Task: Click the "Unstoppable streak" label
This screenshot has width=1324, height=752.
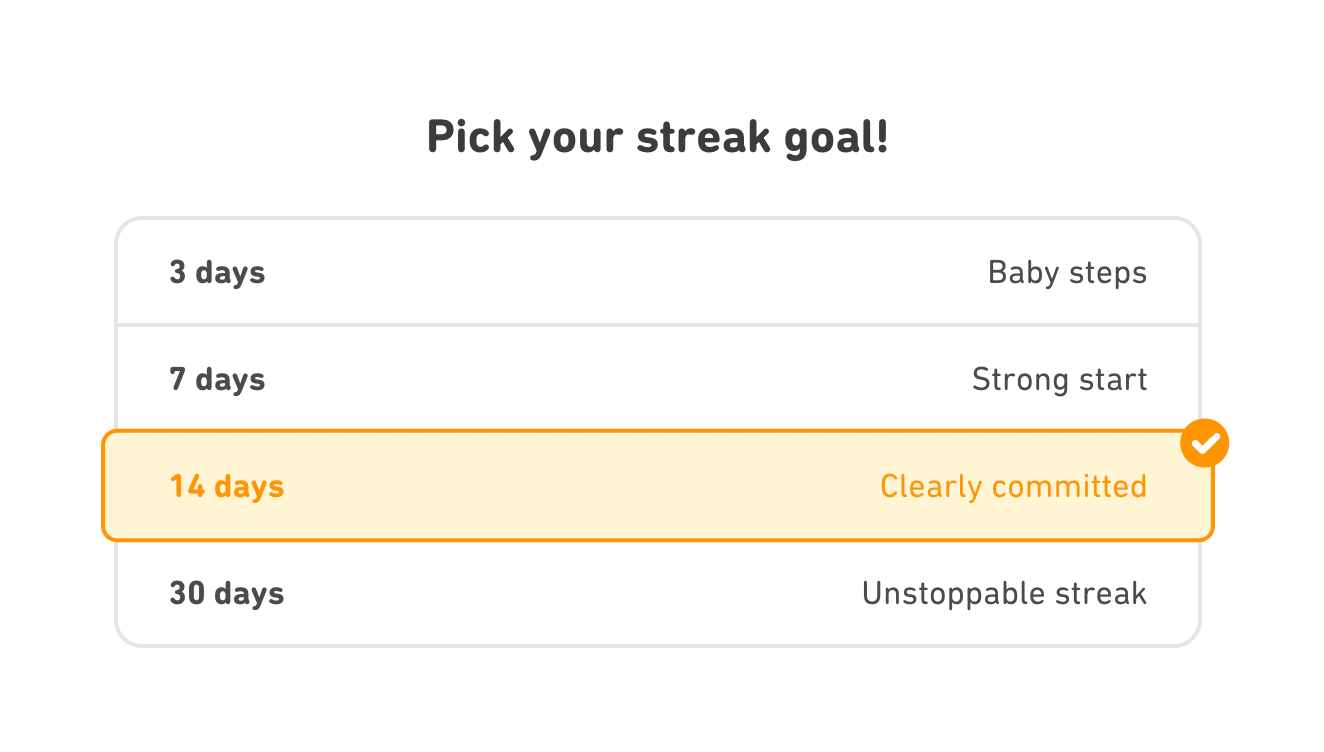Action: coord(1004,593)
